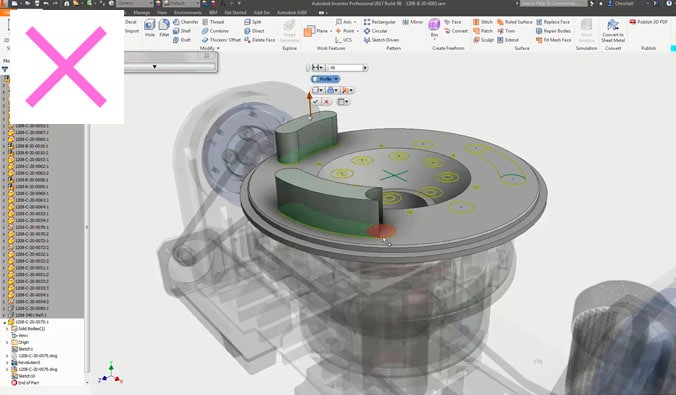Click Publish 3D PDF button

pos(648,22)
